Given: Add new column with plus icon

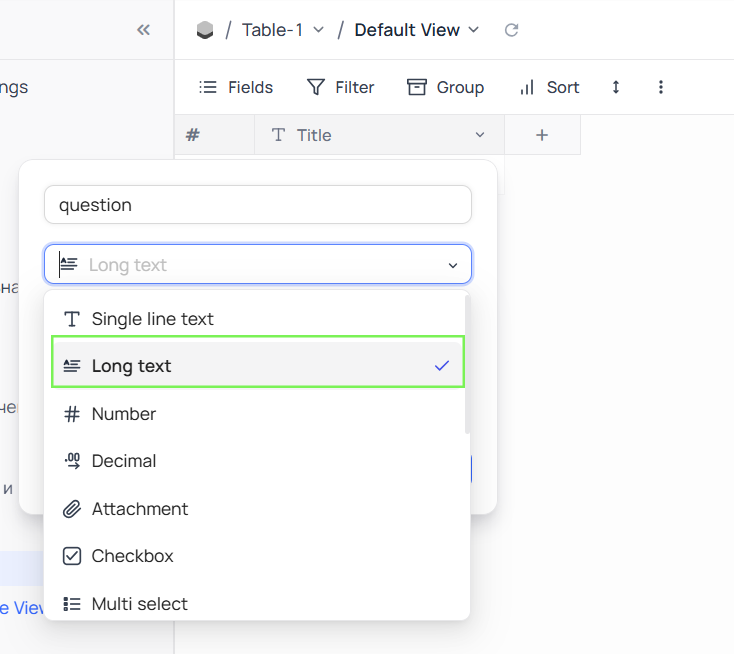Looking at the screenshot, I should (542, 135).
